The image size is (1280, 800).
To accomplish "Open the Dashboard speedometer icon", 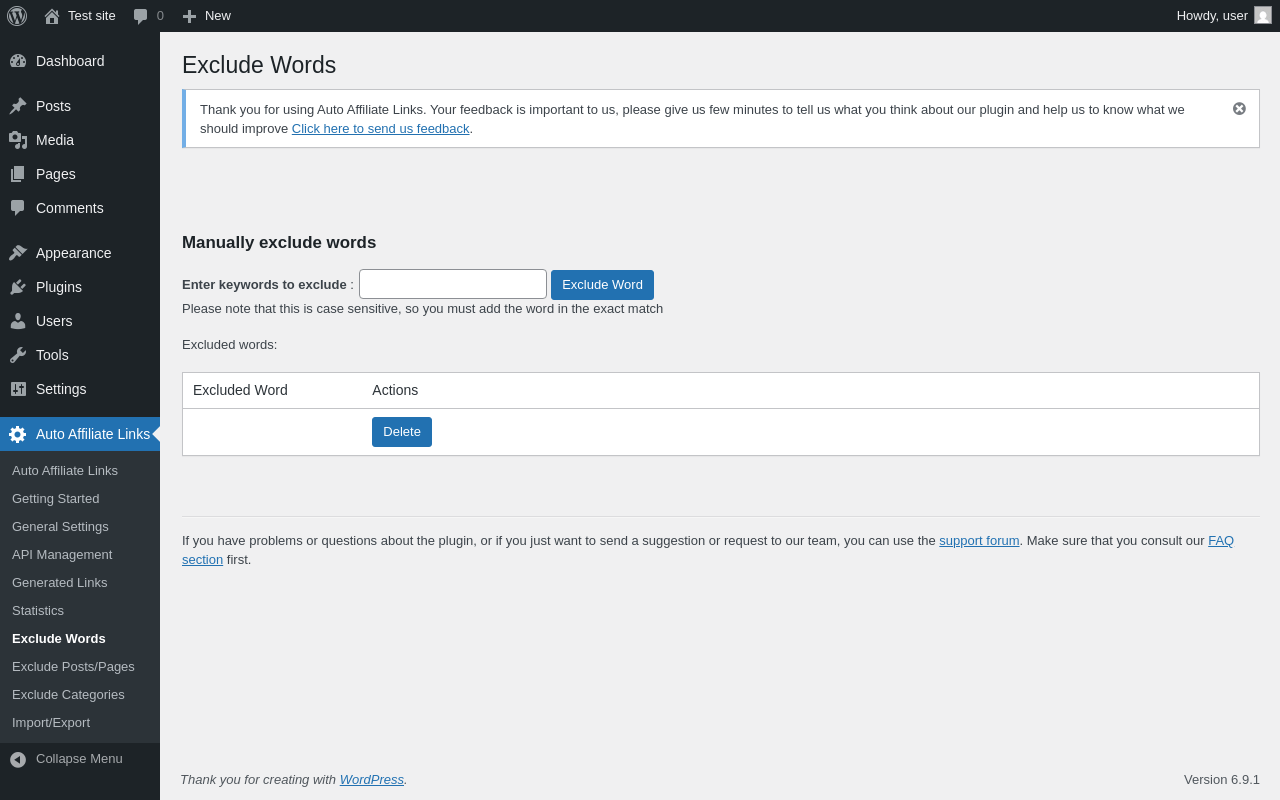I will point(18,61).
